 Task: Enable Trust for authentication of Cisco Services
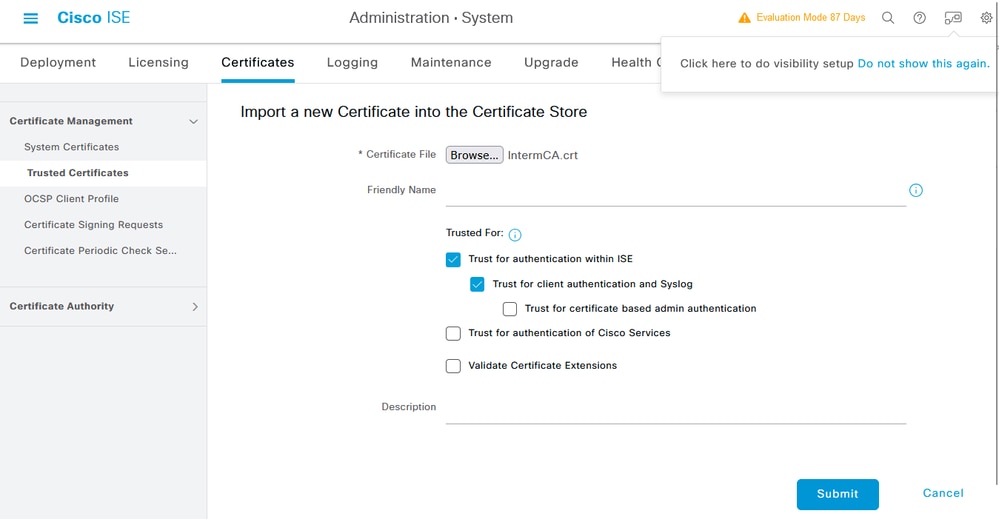click(x=453, y=333)
